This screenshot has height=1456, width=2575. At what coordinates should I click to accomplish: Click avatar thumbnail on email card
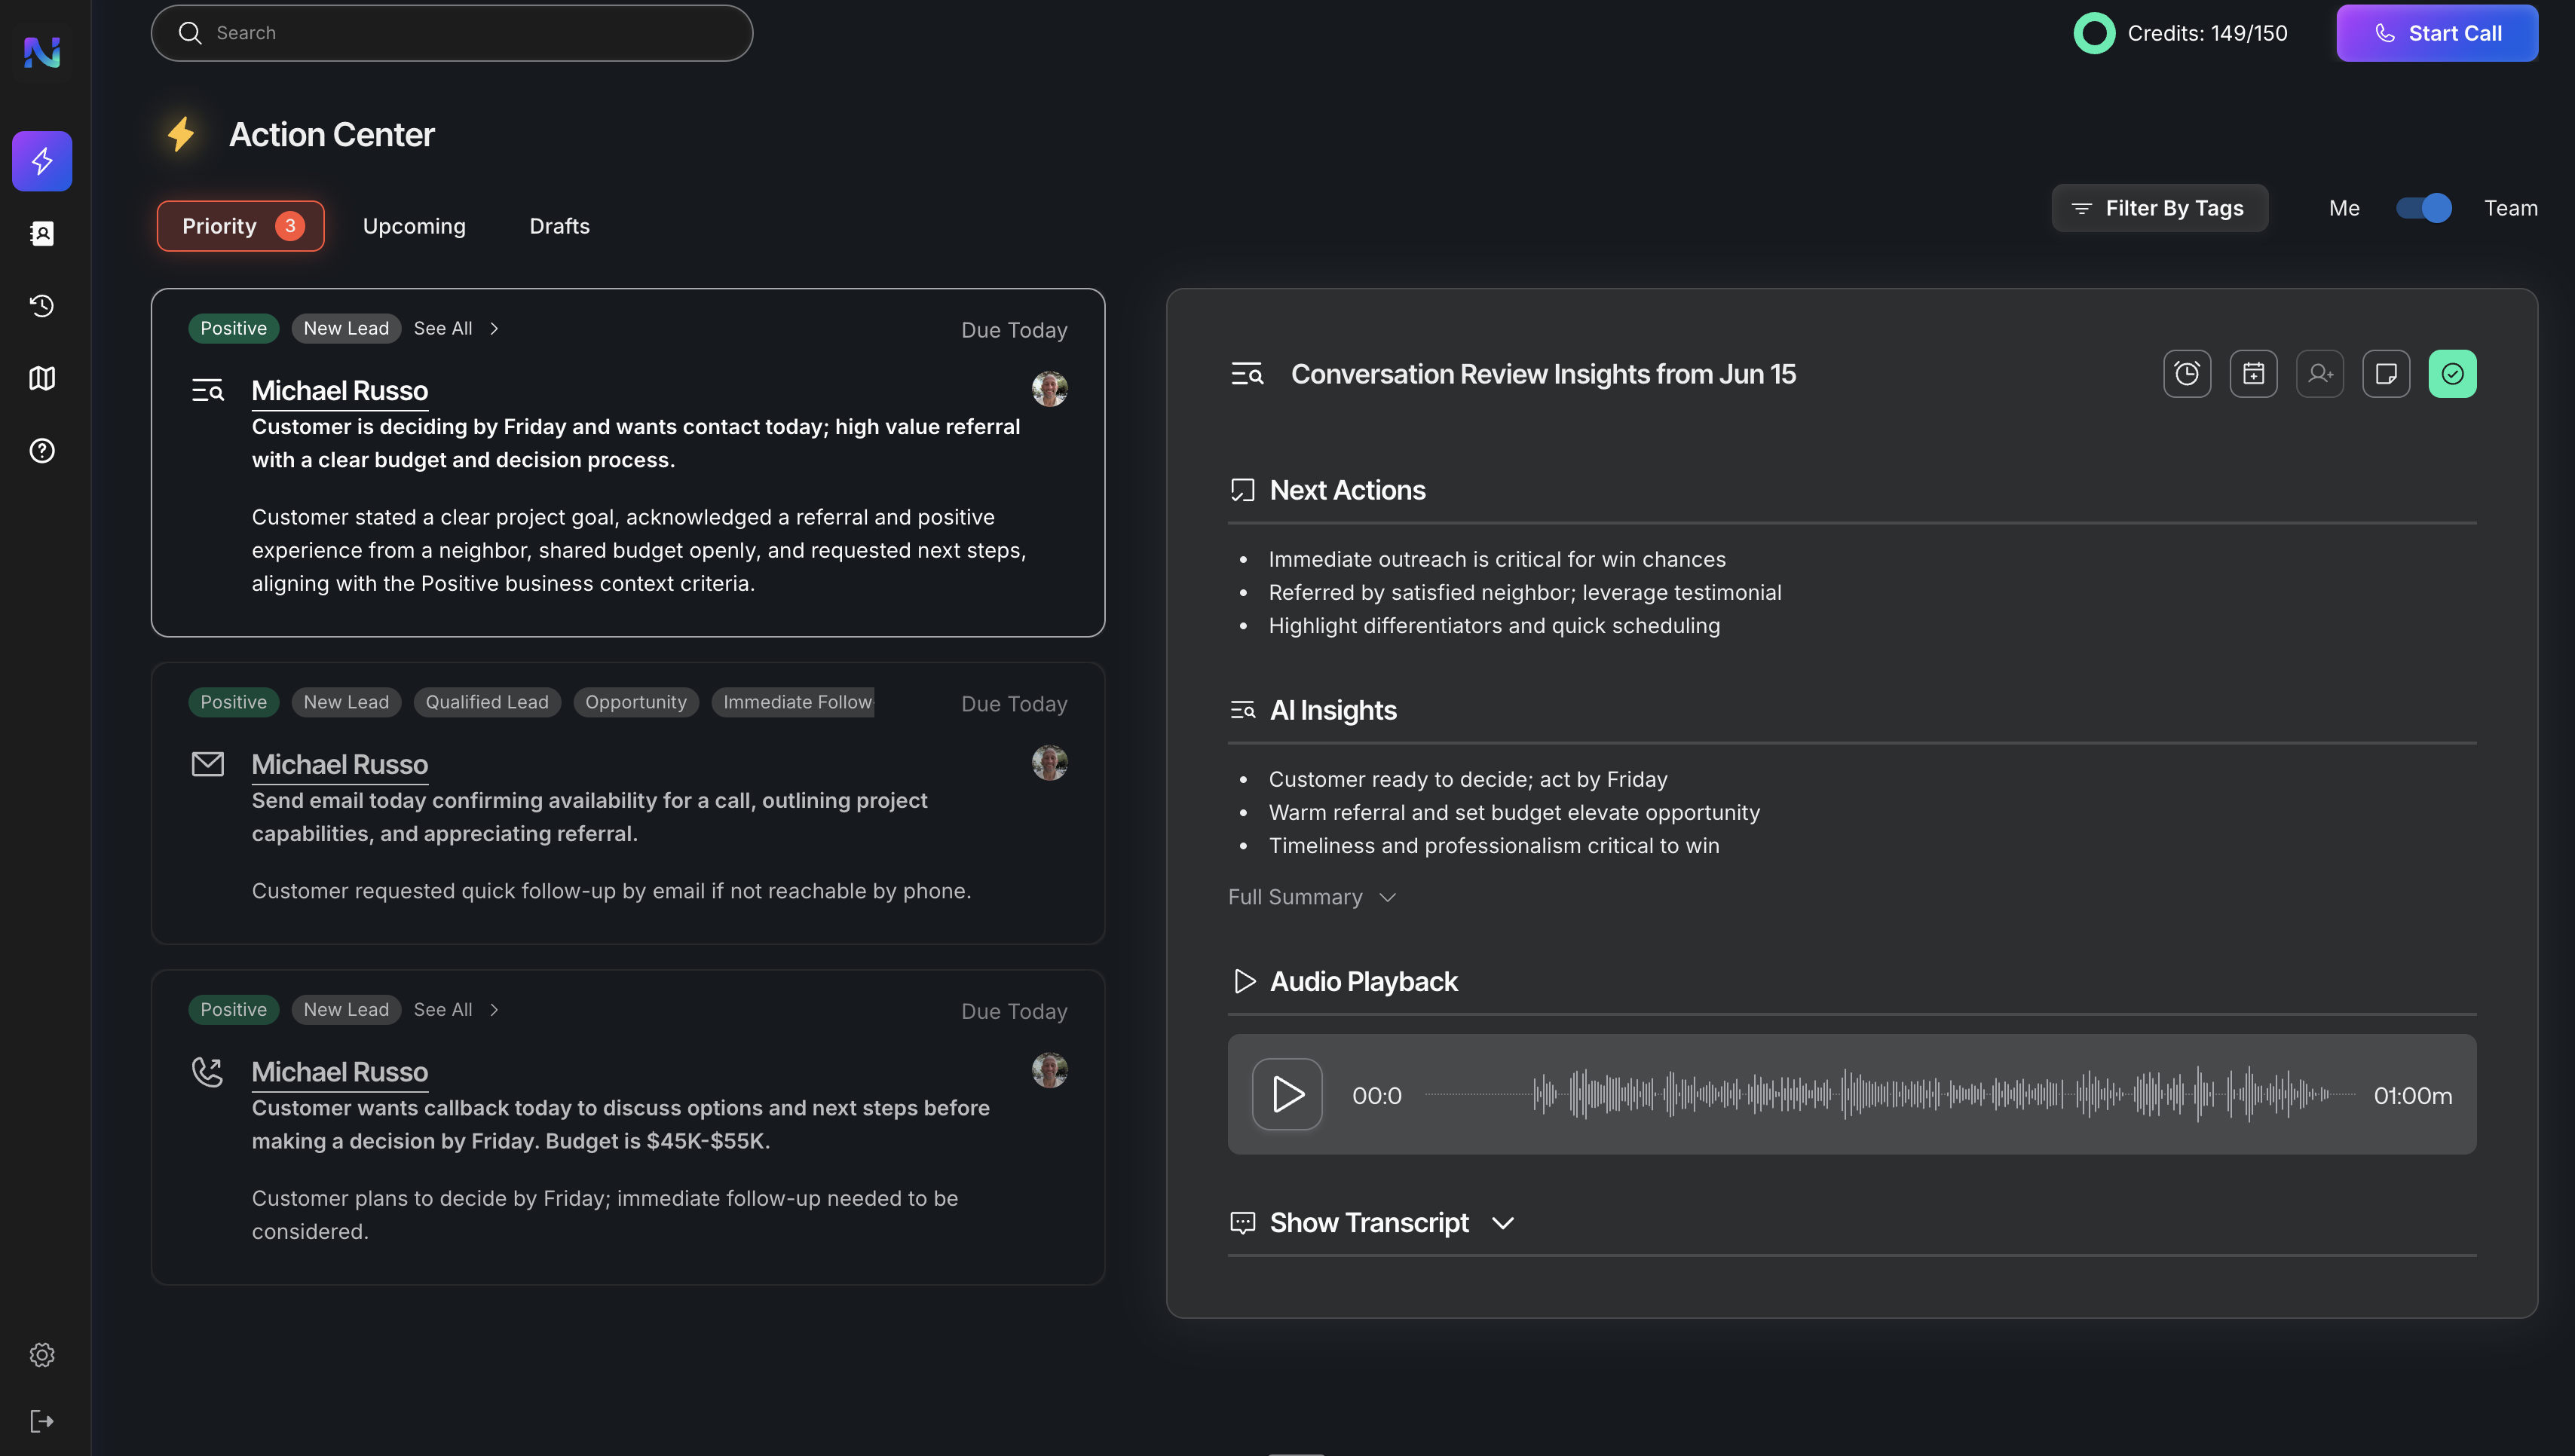pos(1049,763)
